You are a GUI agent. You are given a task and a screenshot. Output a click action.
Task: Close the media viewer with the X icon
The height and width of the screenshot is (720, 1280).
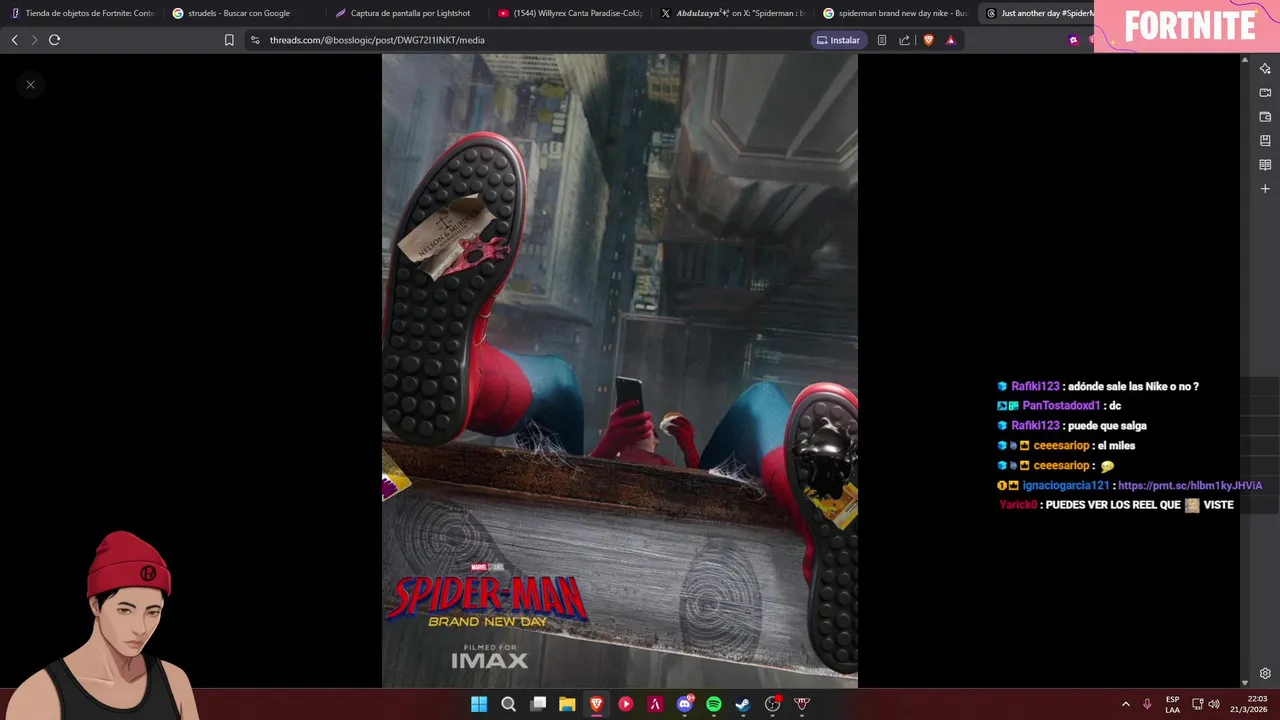tap(30, 85)
